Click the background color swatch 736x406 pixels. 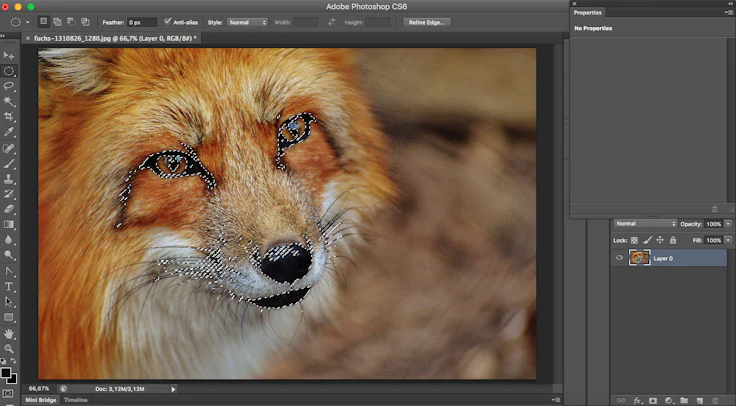pyautogui.click(x=13, y=379)
